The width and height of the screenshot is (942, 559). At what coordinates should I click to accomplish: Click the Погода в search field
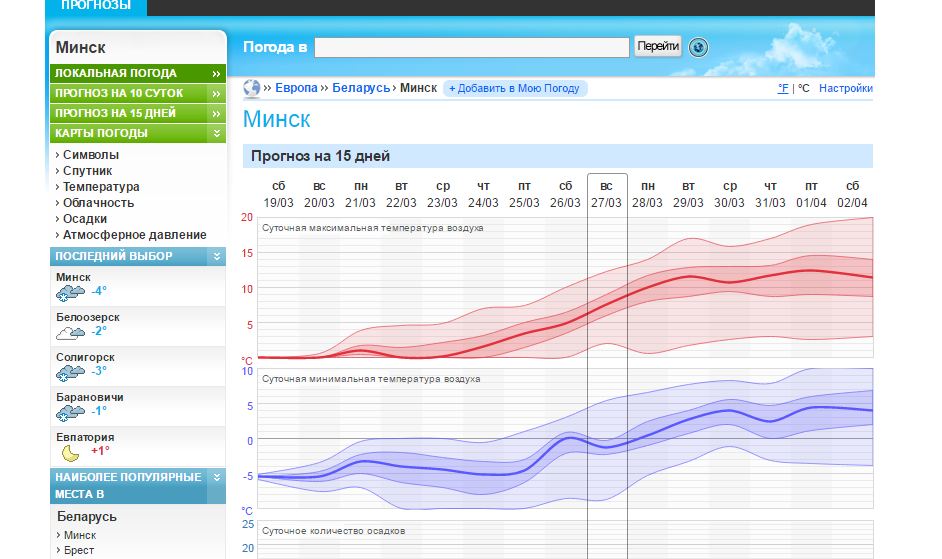471,47
